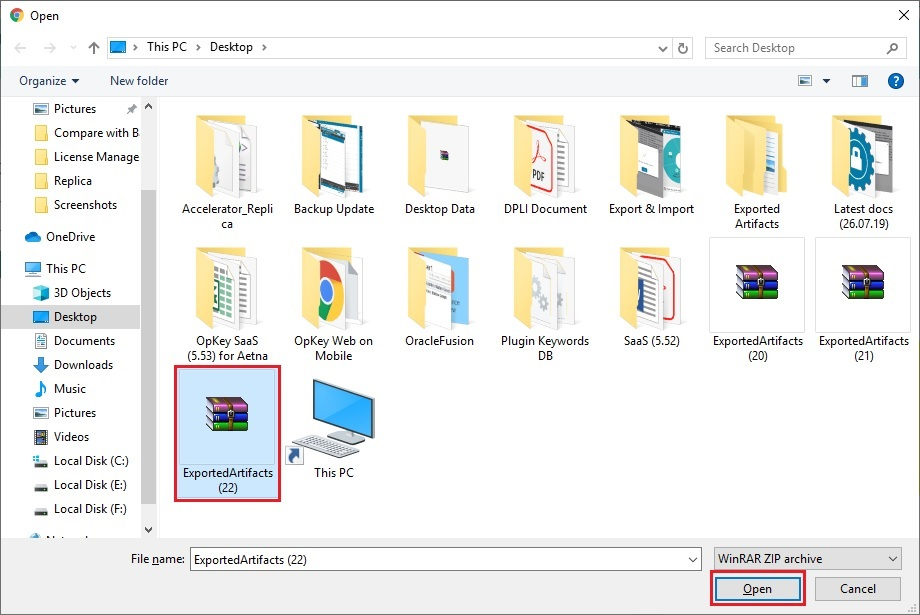Select the Desktop Data folder
920x615 pixels.
[439, 163]
